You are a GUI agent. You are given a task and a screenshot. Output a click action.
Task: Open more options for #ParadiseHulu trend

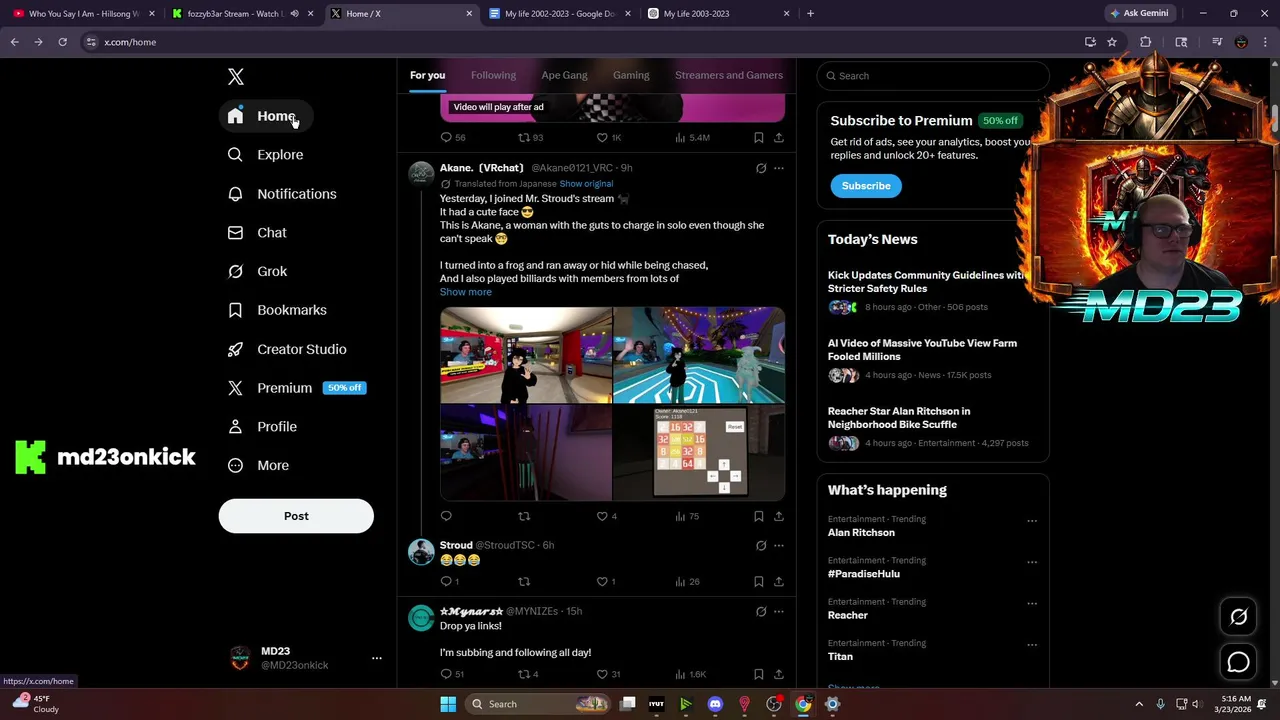coord(1032,562)
